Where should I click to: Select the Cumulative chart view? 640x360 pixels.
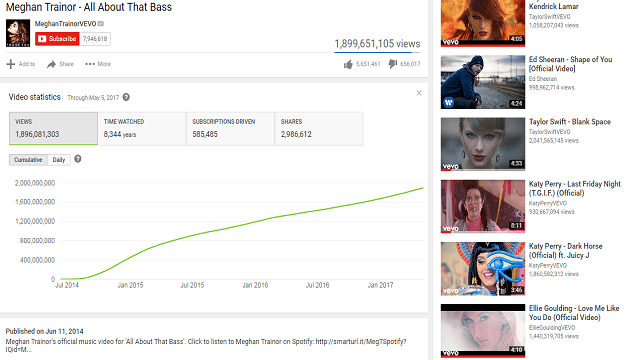[28, 160]
